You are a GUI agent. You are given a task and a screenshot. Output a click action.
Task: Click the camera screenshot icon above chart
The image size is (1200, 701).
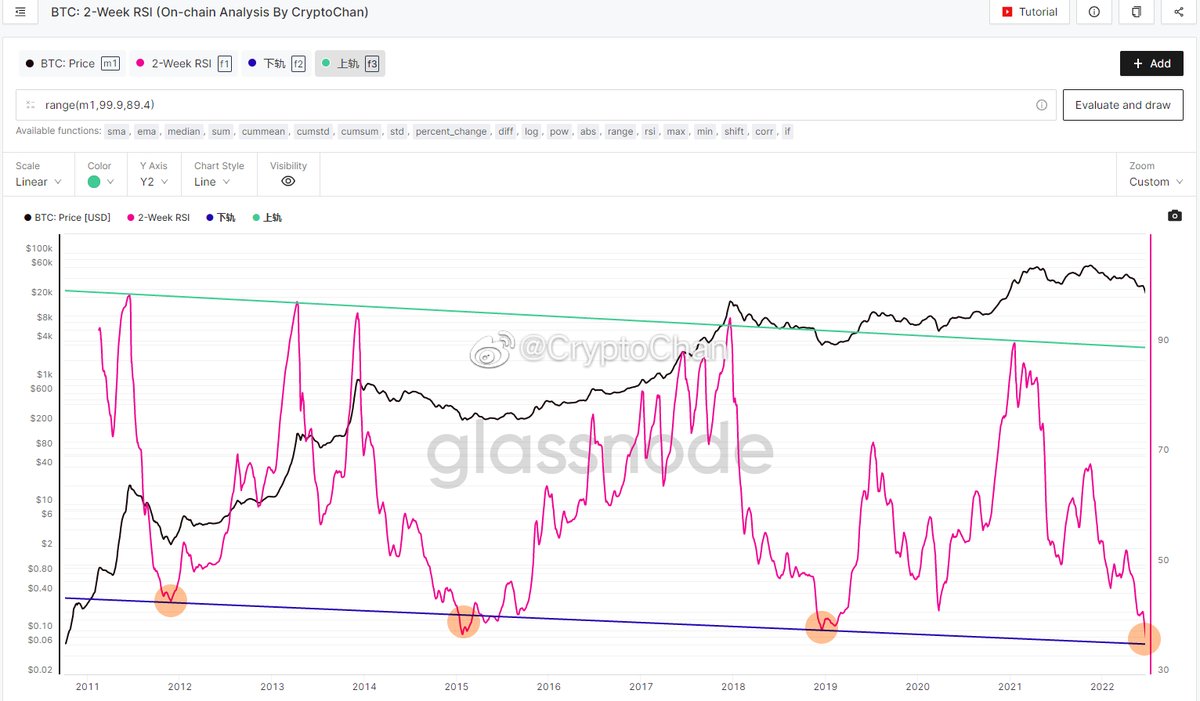[x=1175, y=216]
